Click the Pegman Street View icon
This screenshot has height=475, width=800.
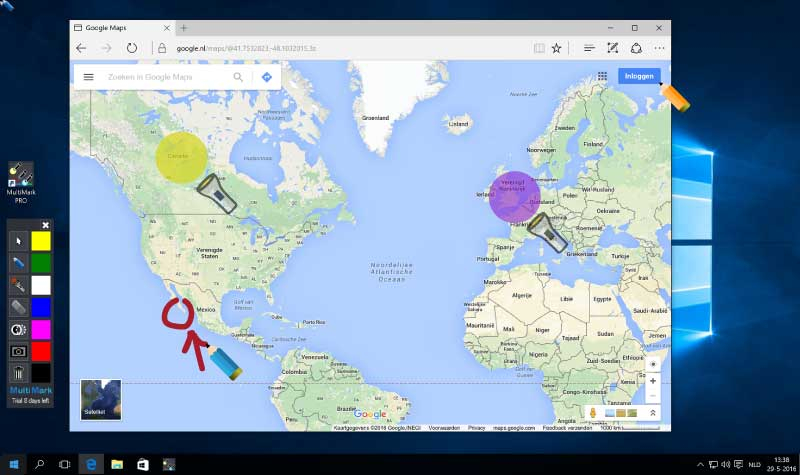pos(593,412)
